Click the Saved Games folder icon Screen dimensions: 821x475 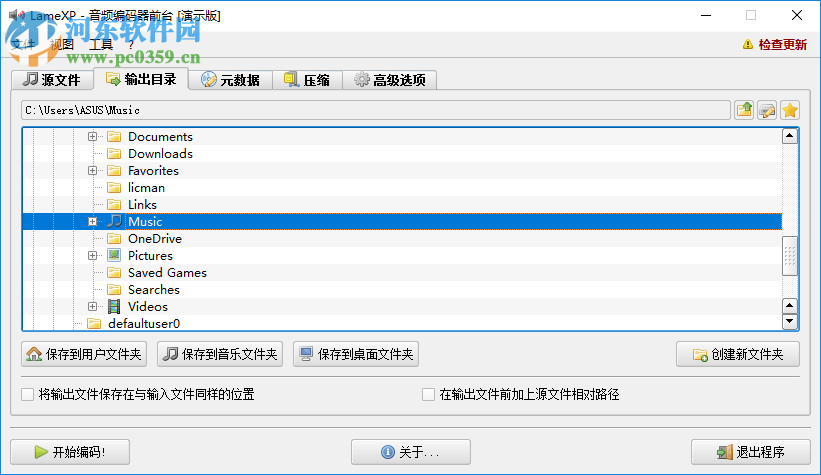[x=114, y=273]
